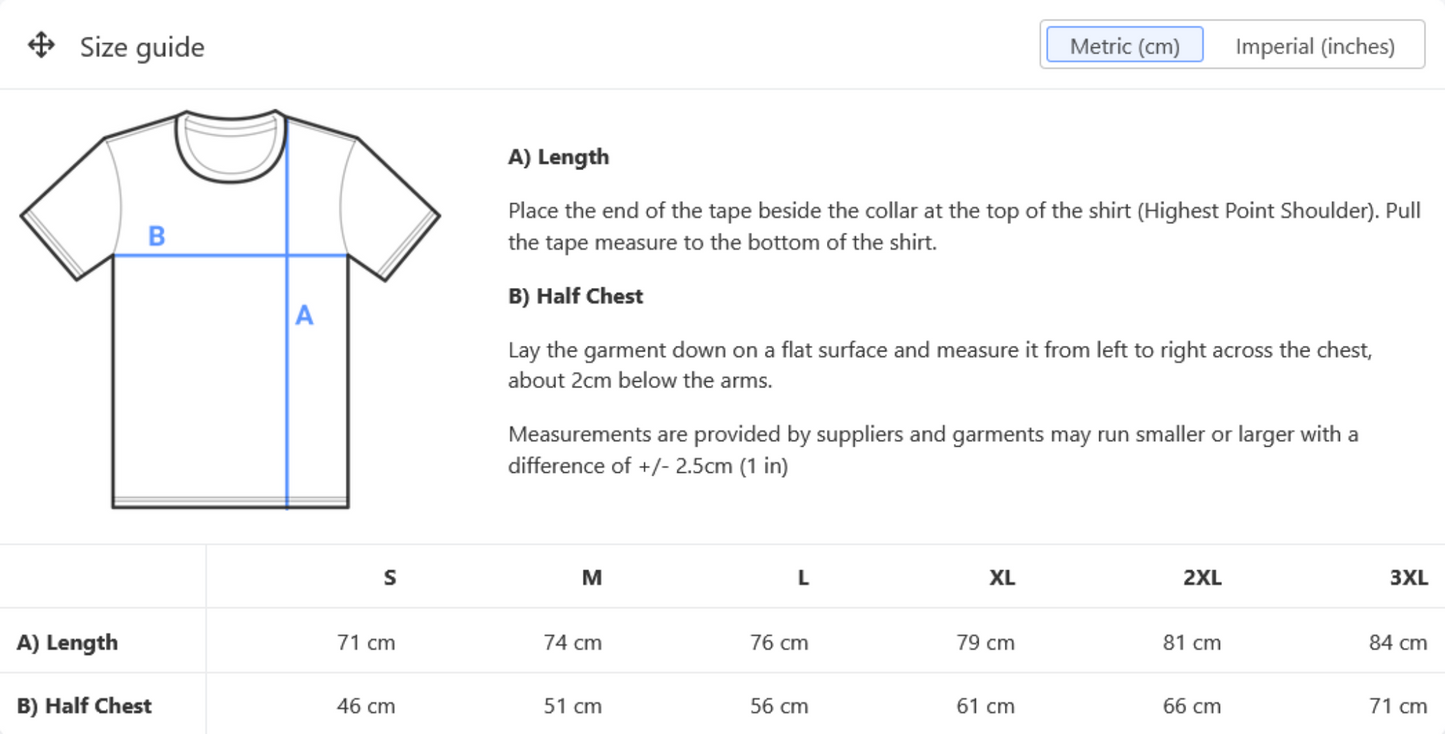Click the blue letter A on the shirt diagram
This screenshot has height=734, width=1445.
click(303, 315)
